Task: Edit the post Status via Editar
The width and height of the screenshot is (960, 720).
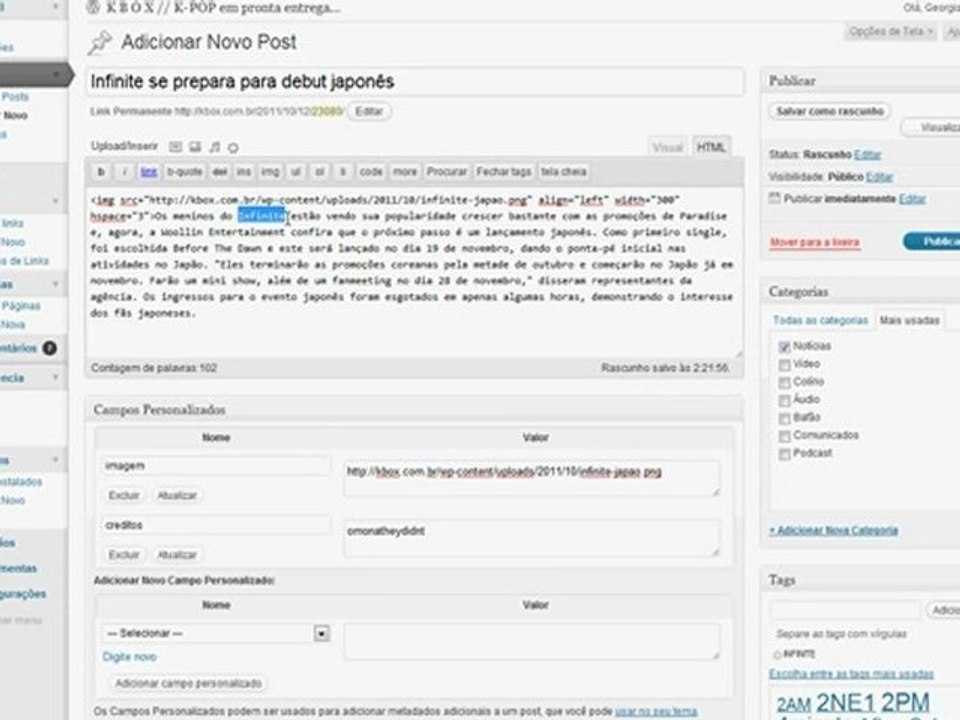Action: click(867, 154)
